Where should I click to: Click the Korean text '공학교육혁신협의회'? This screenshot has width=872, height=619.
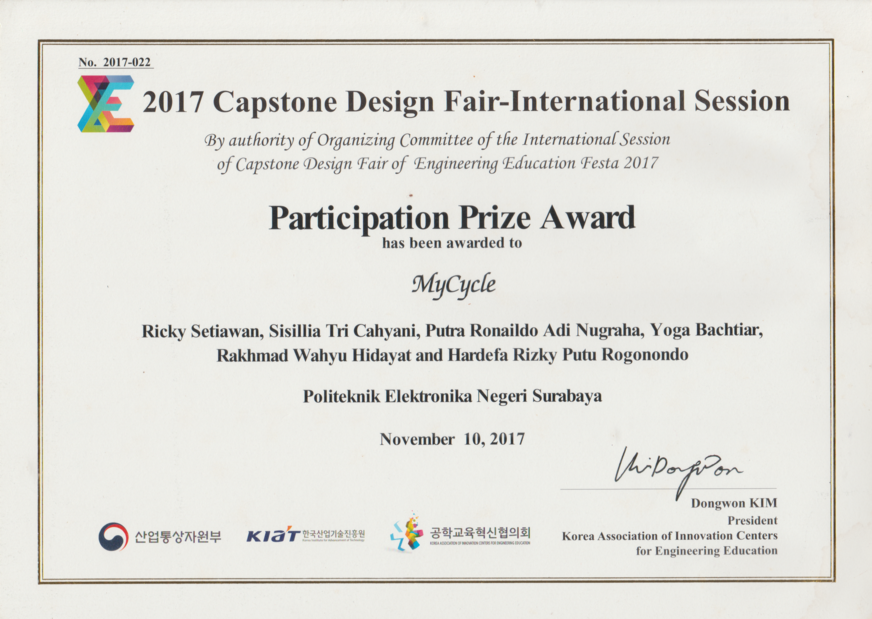(x=480, y=531)
